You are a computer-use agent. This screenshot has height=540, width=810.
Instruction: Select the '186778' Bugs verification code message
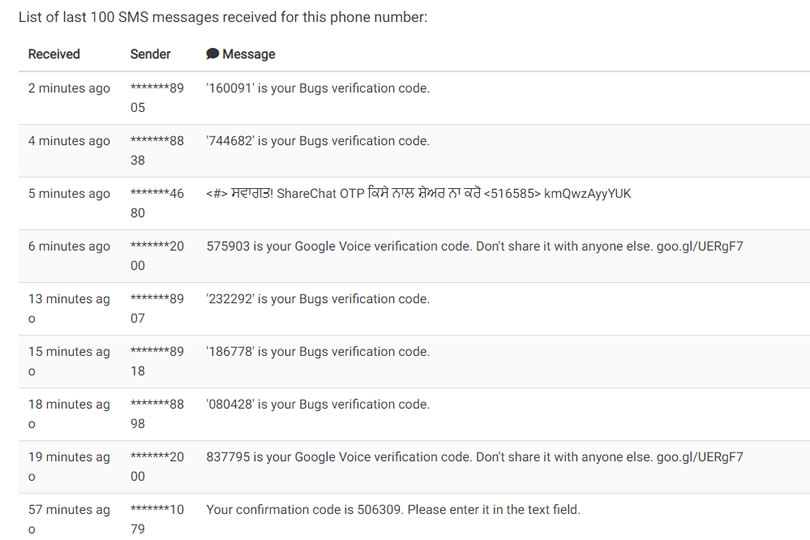[318, 352]
